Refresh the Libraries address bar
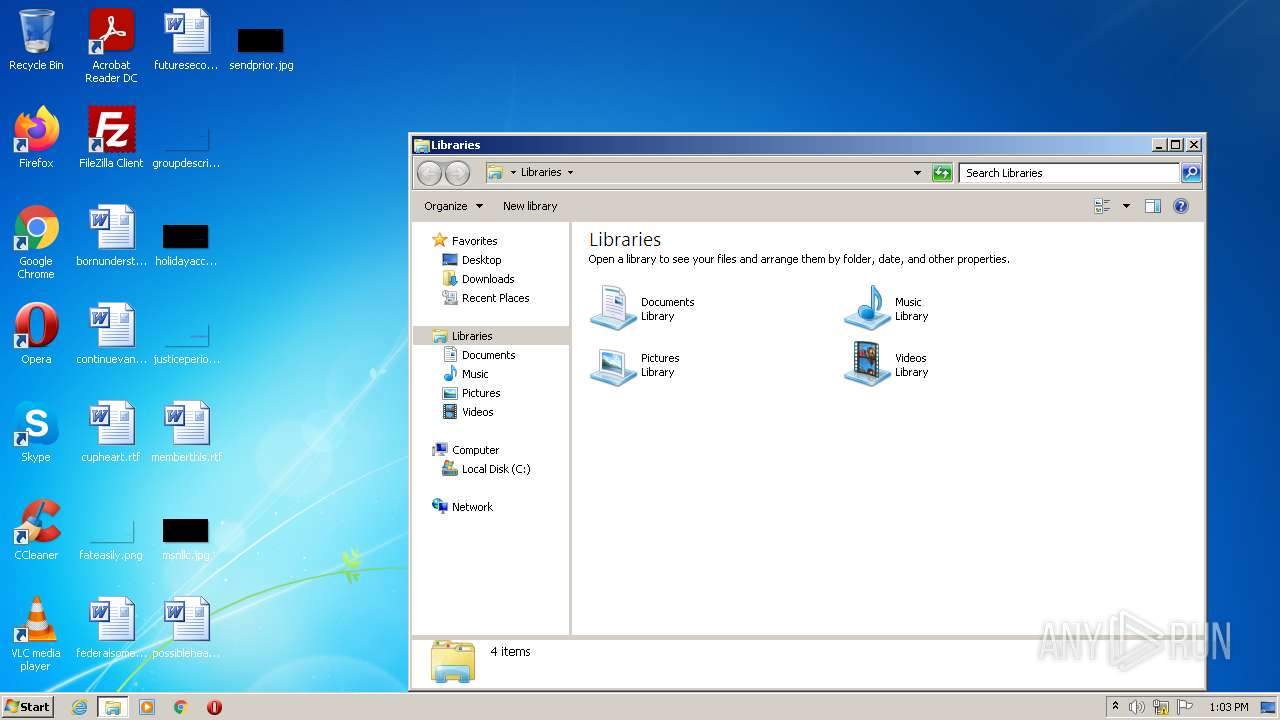This screenshot has height=720, width=1280. coord(942,173)
